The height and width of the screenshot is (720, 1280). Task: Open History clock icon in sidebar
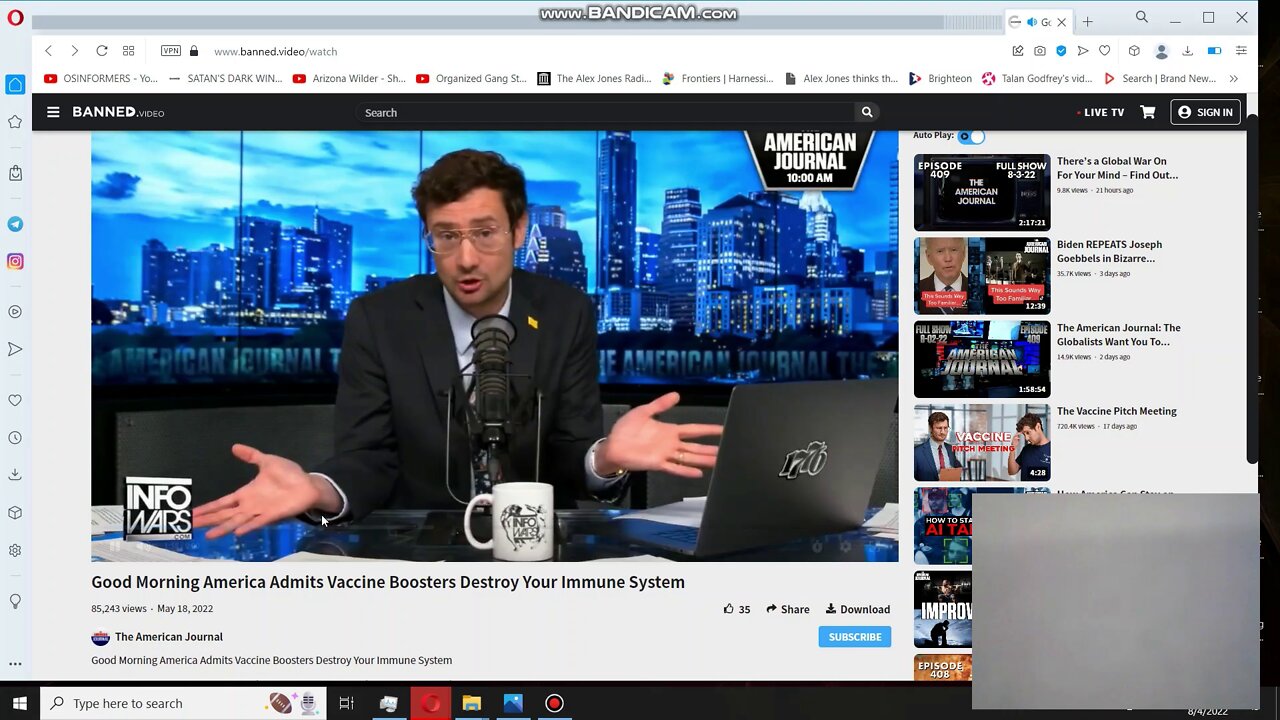(x=15, y=438)
